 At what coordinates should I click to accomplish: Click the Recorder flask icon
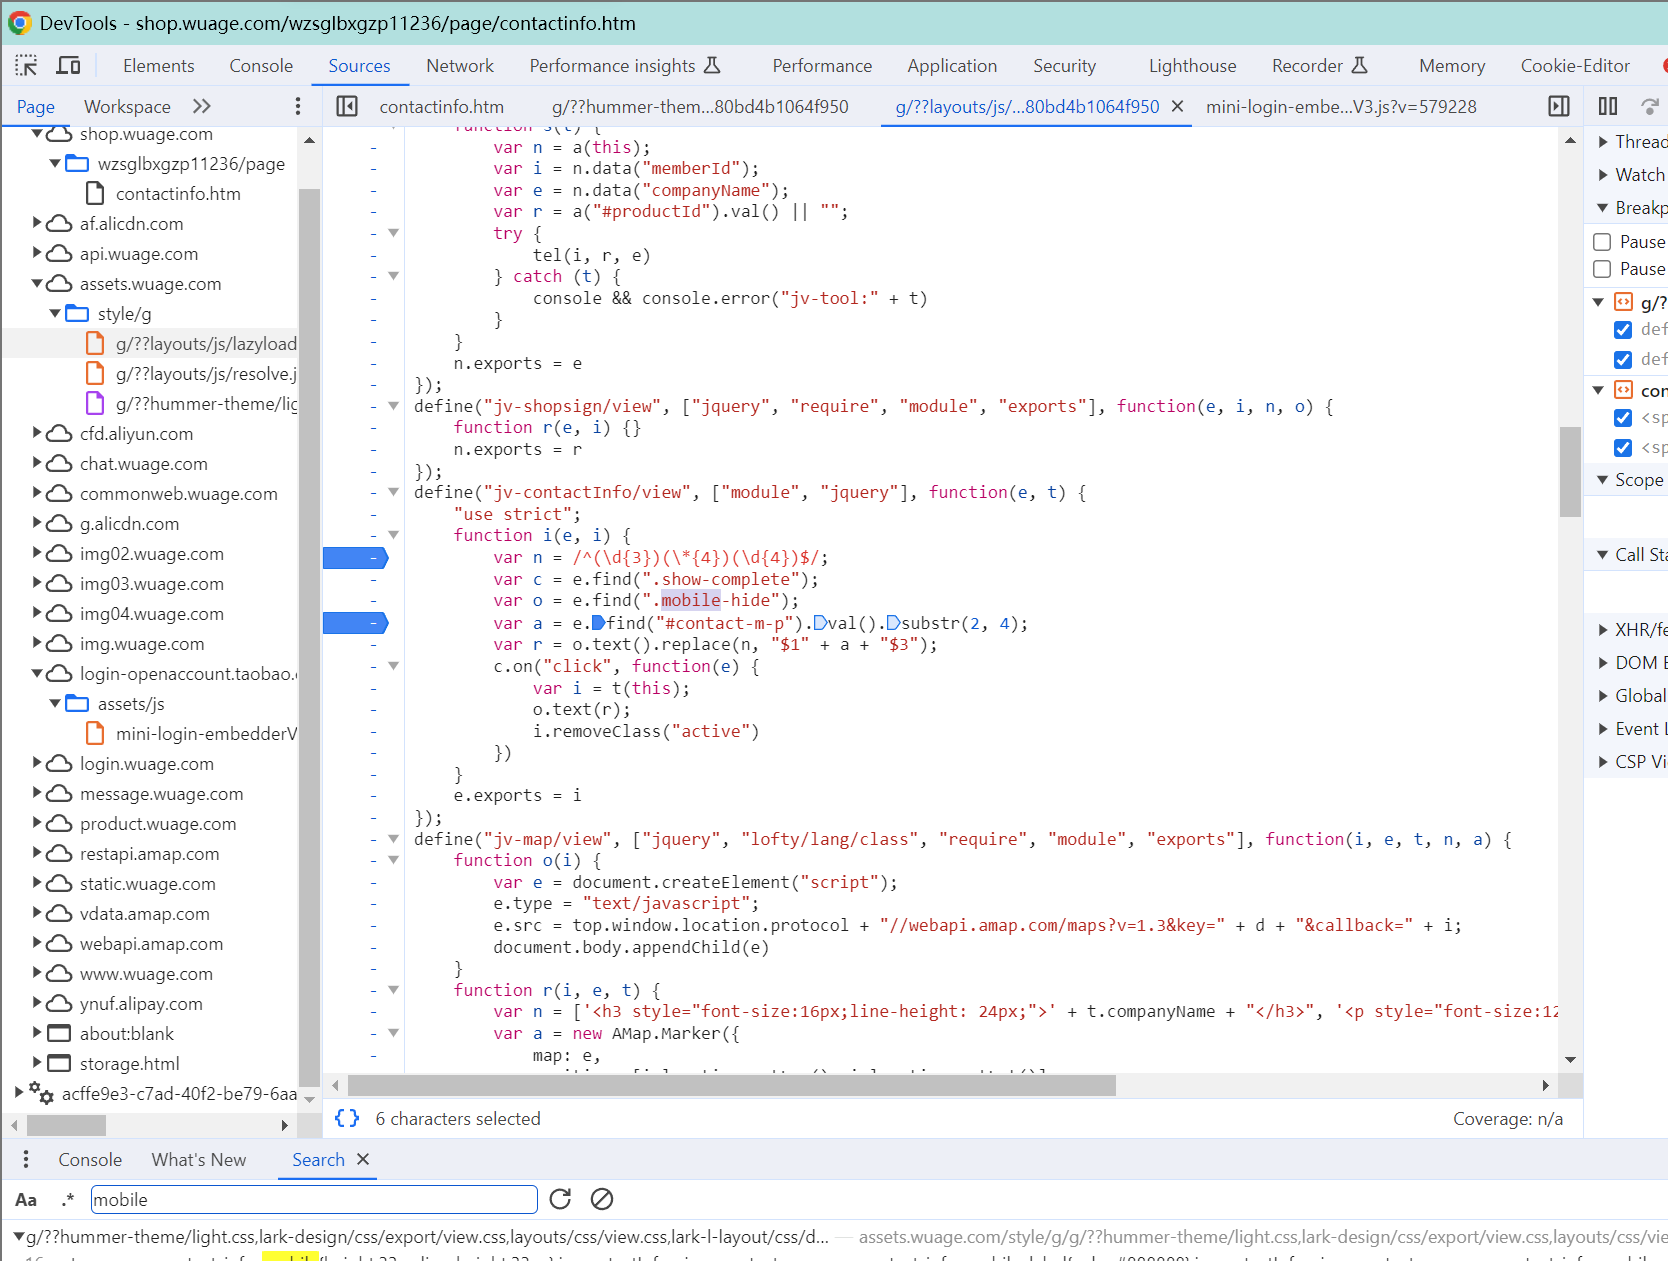[1359, 65]
